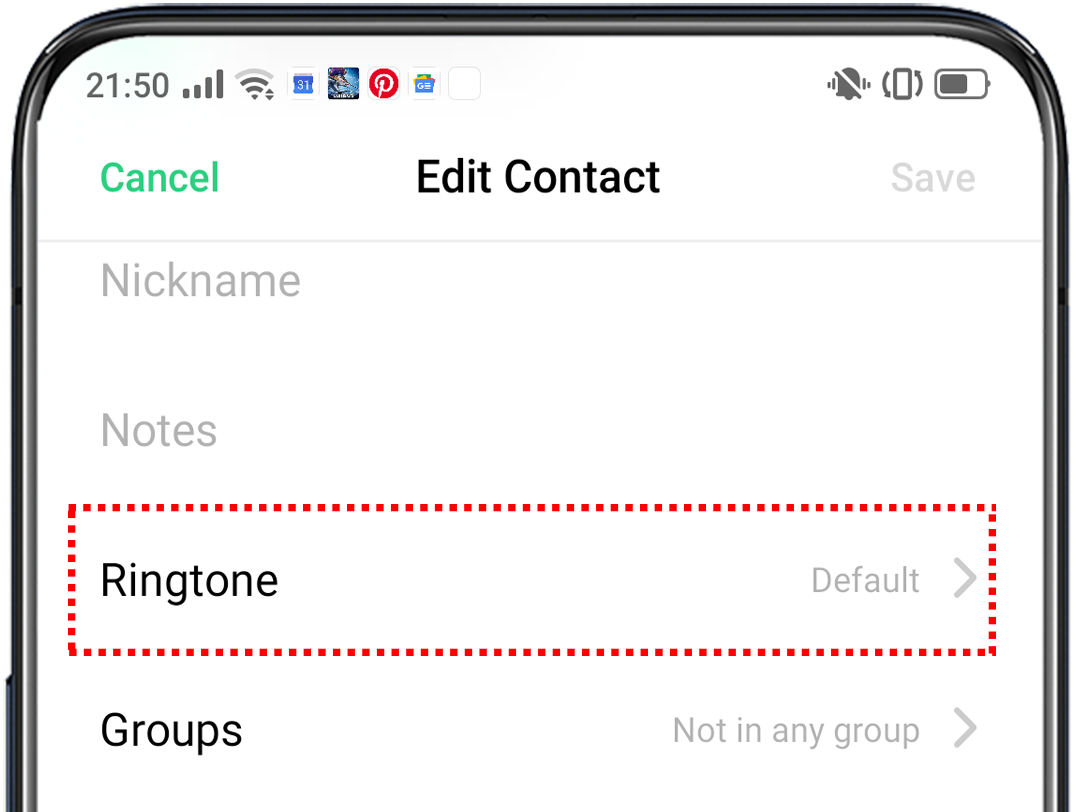Image resolution: width=1080 pixels, height=812 pixels.
Task: Open Ringtone chevron arrow
Action: [x=965, y=579]
